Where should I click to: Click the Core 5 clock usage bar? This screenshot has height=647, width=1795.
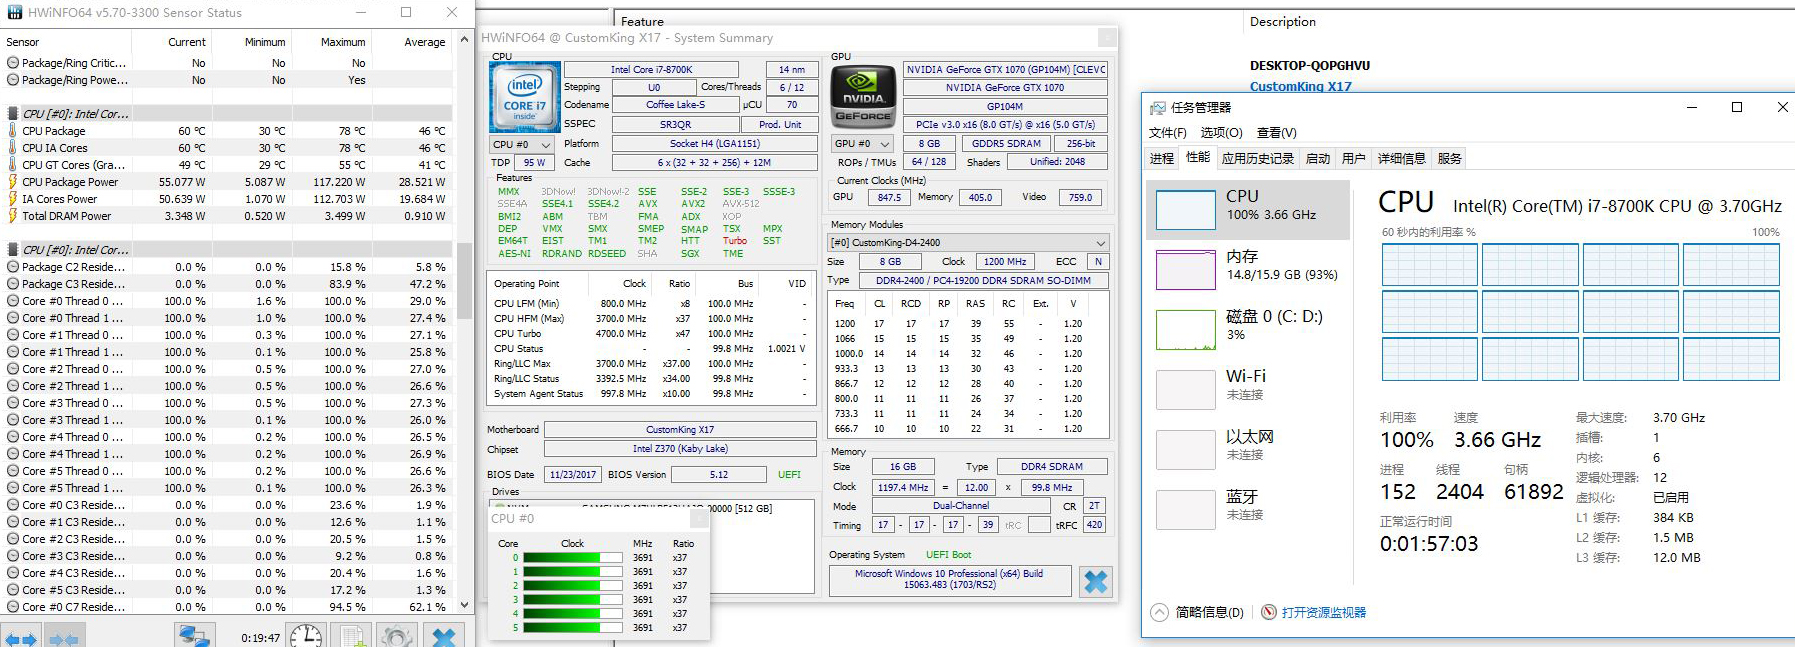pyautogui.click(x=573, y=628)
